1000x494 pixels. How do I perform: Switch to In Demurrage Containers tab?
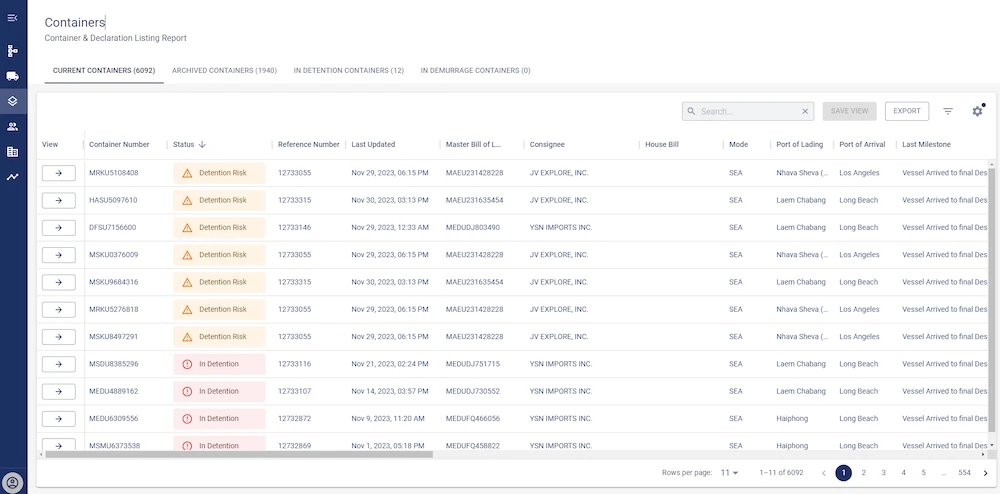475,71
